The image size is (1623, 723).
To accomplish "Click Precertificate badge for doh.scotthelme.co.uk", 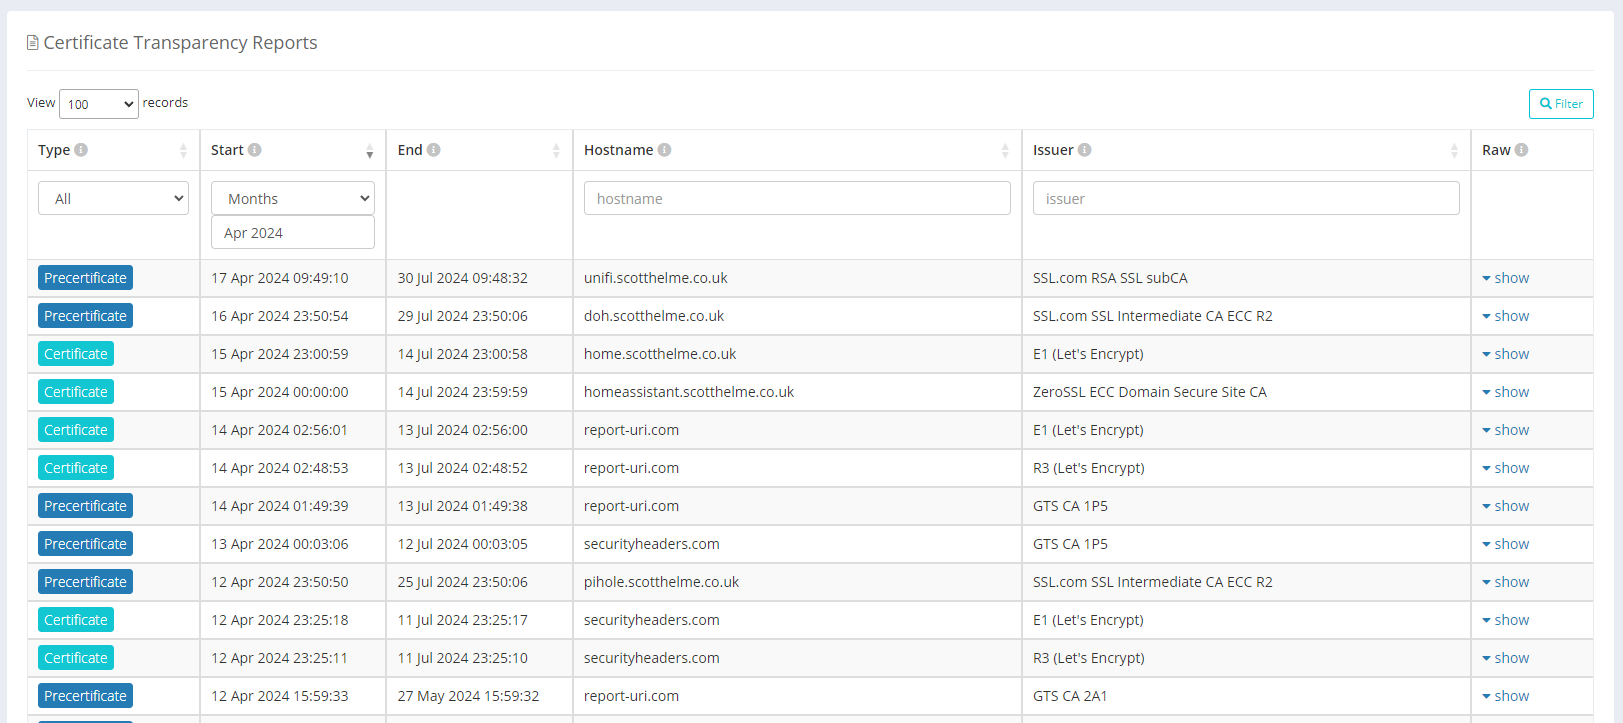I will pyautogui.click(x=86, y=316).
